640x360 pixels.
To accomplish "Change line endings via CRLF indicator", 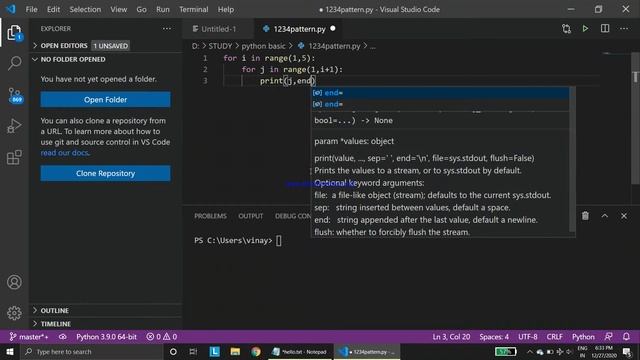I will click(554, 337).
